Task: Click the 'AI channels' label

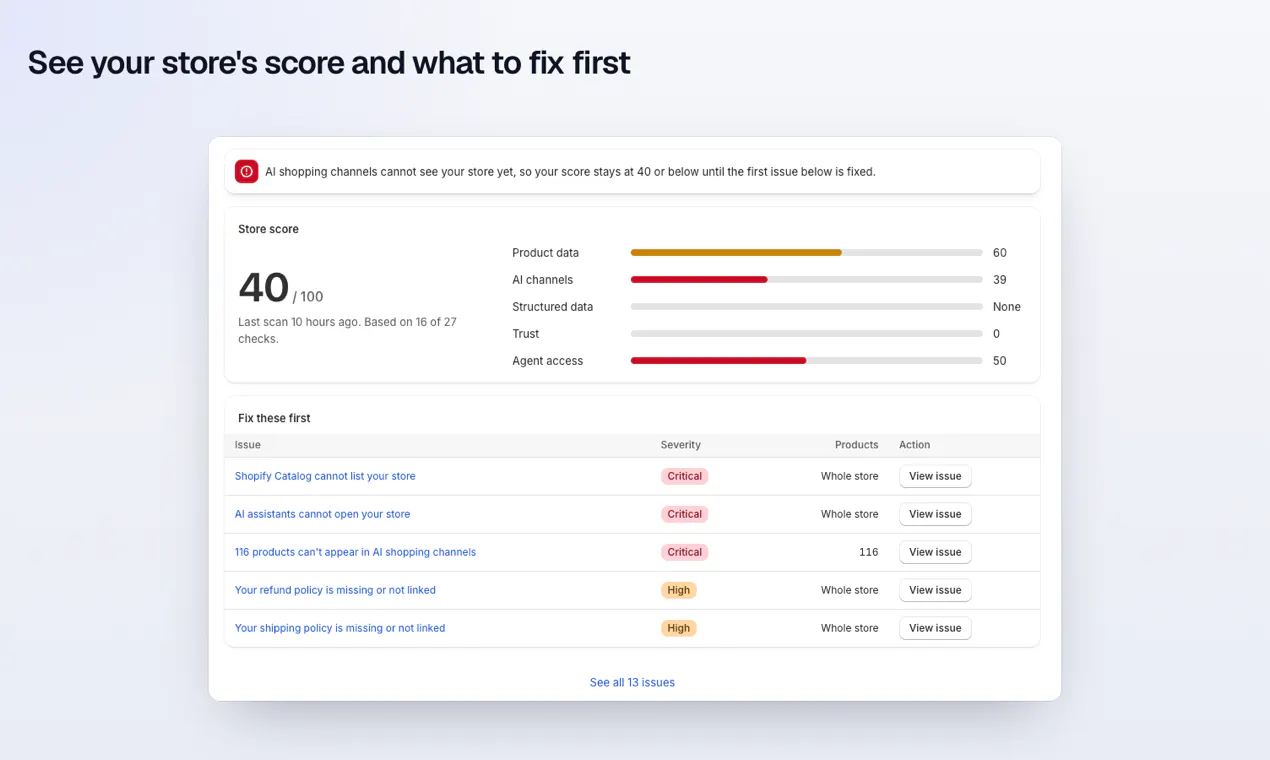Action: point(542,280)
